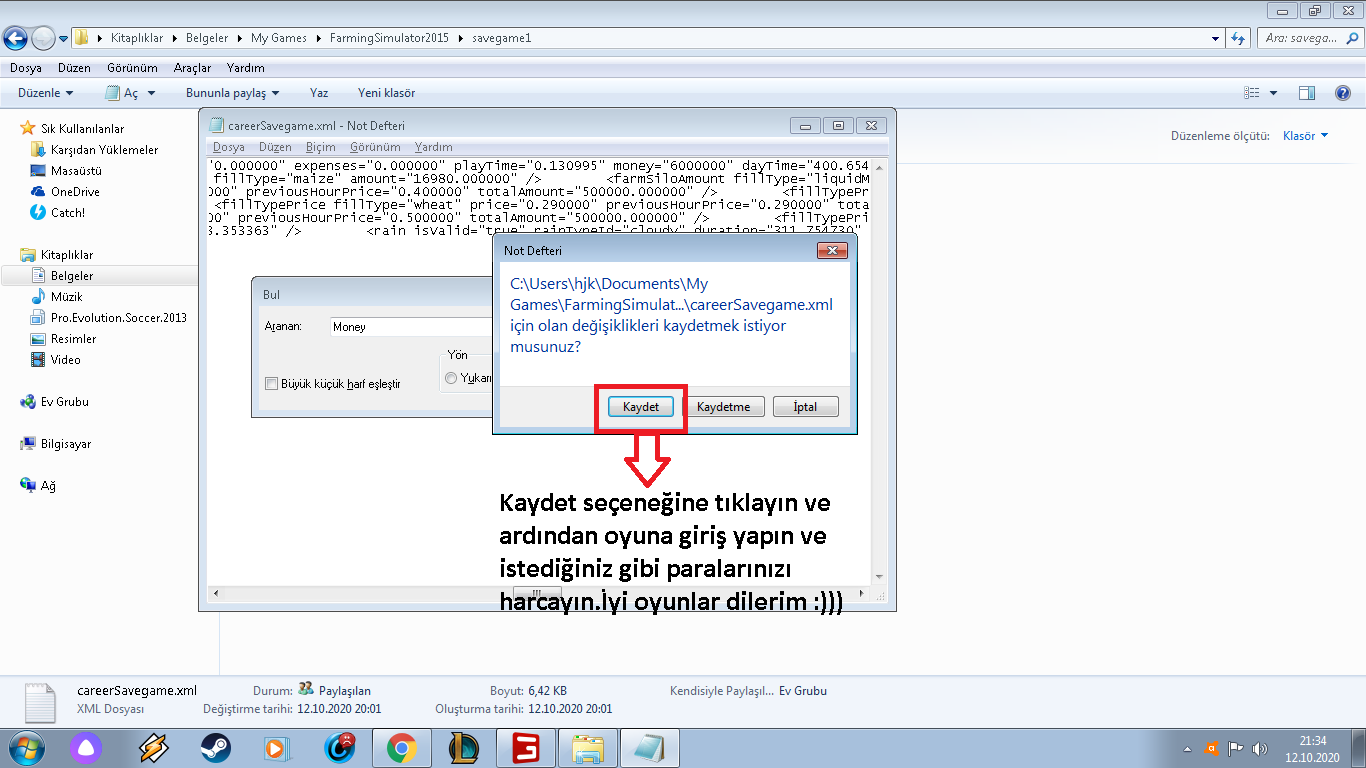This screenshot has width=1366, height=768.
Task: Show hidden tray icons arrow
Action: click(1187, 748)
